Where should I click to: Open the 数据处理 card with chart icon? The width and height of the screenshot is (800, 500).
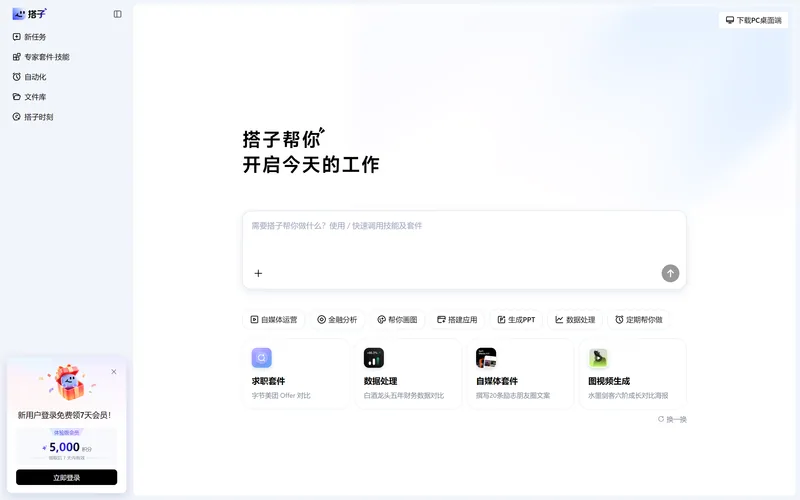coord(408,373)
